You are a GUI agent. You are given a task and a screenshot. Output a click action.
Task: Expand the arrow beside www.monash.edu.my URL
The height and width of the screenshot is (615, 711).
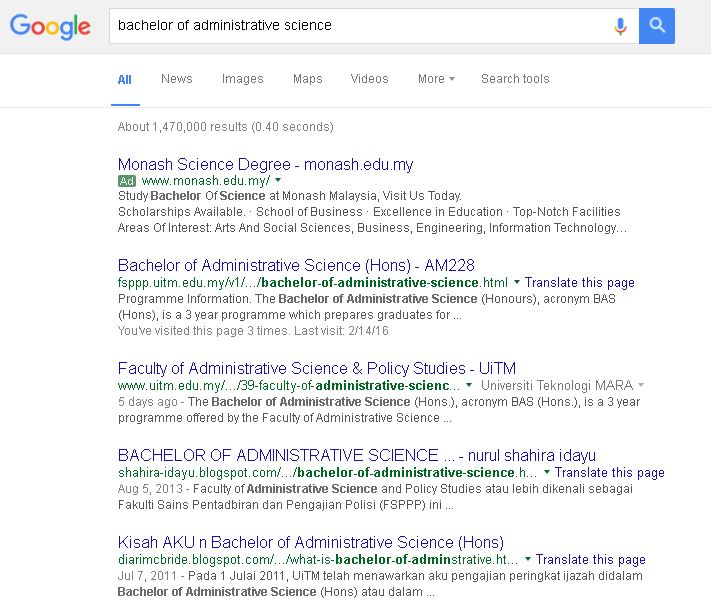point(278,180)
